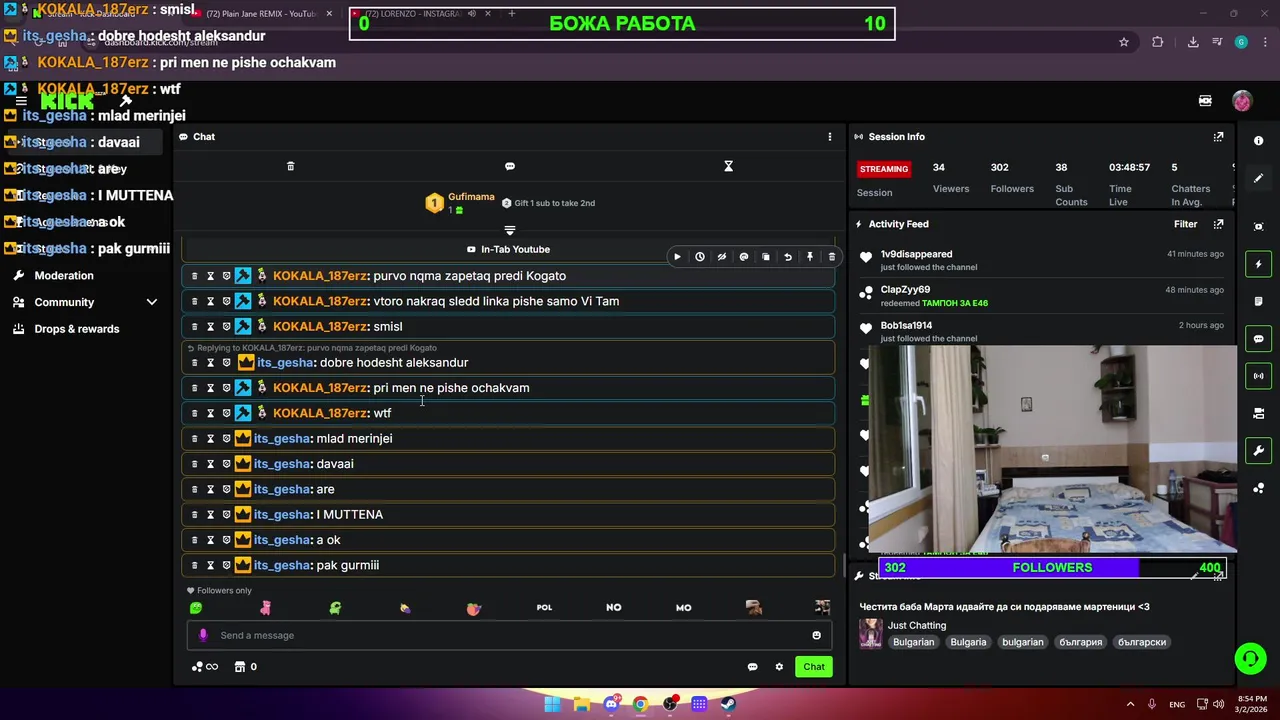Click the Gufimama top gifter entry
1280x720 pixels.
460,203
